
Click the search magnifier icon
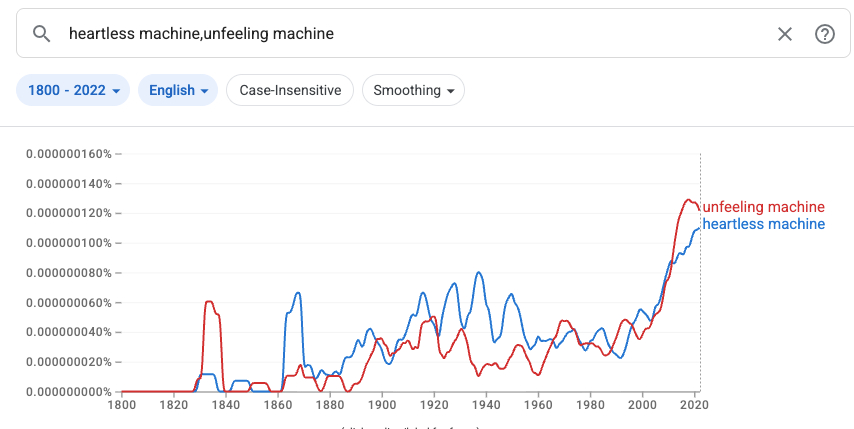(x=41, y=34)
